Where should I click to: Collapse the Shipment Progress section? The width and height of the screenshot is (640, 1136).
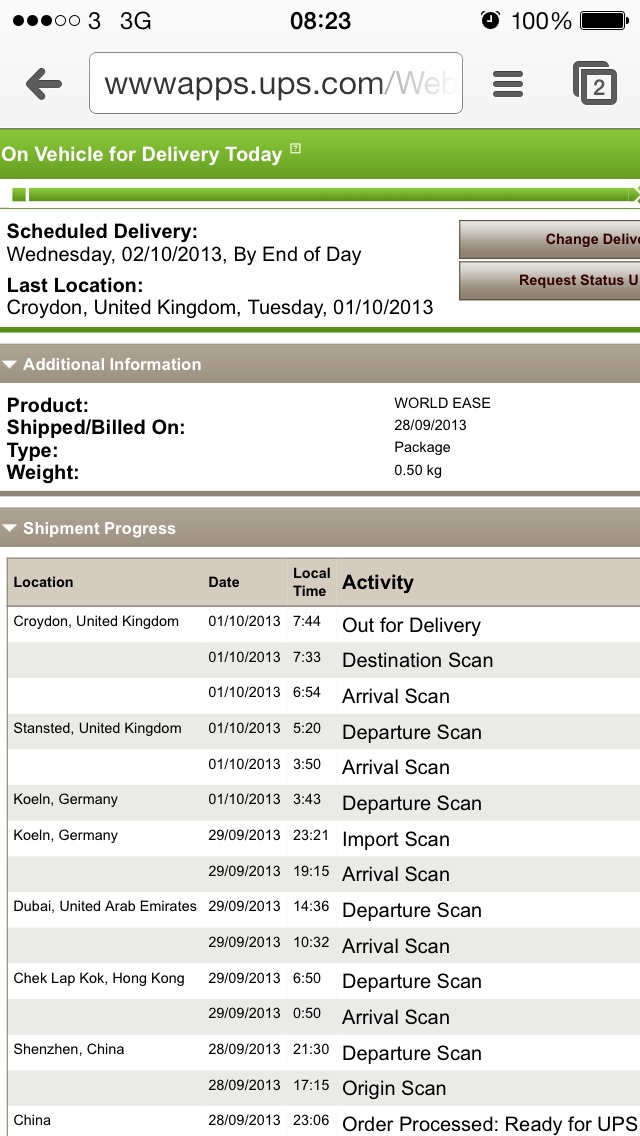tap(9, 528)
